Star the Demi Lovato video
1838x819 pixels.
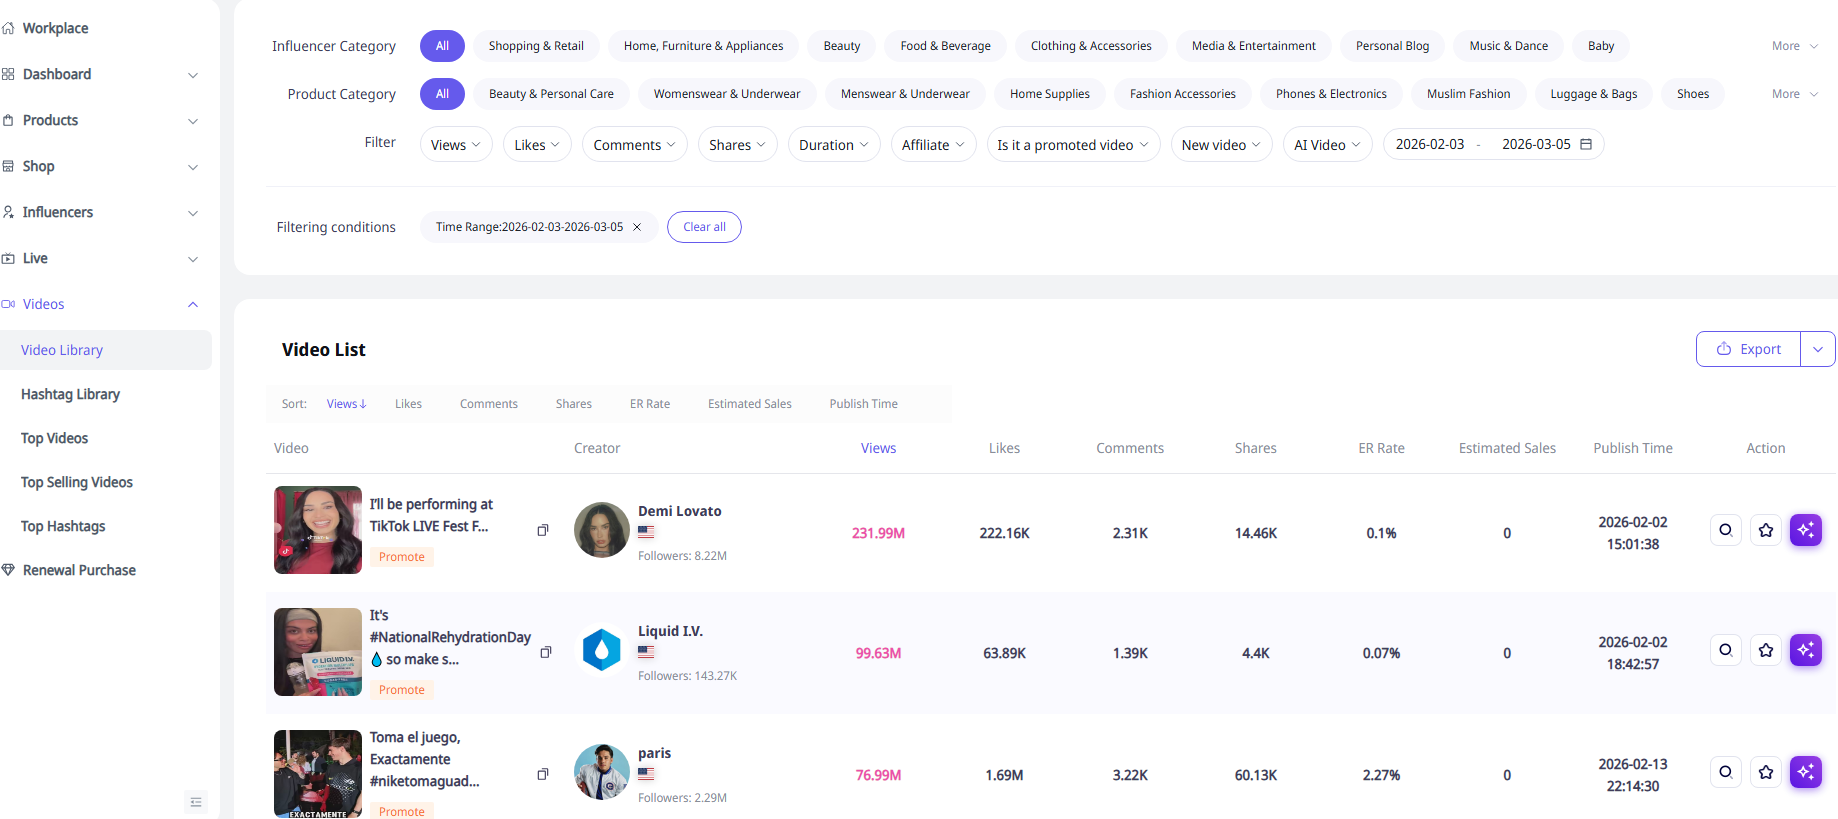click(x=1765, y=530)
